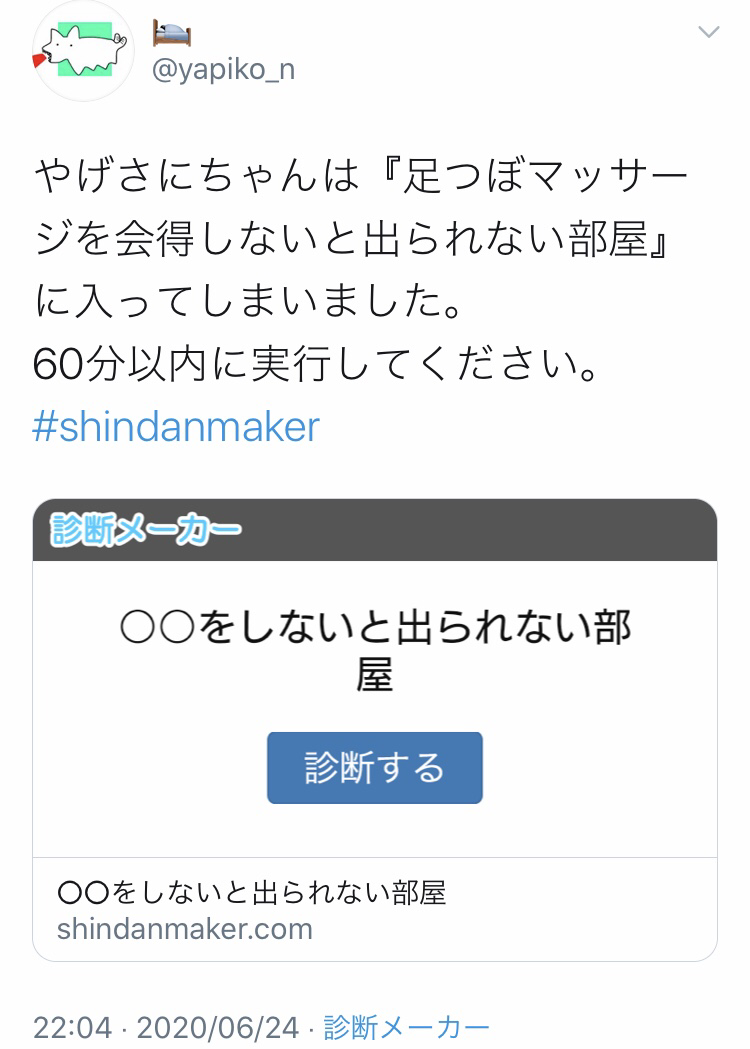Tap the bed emoji display name

(x=172, y=33)
